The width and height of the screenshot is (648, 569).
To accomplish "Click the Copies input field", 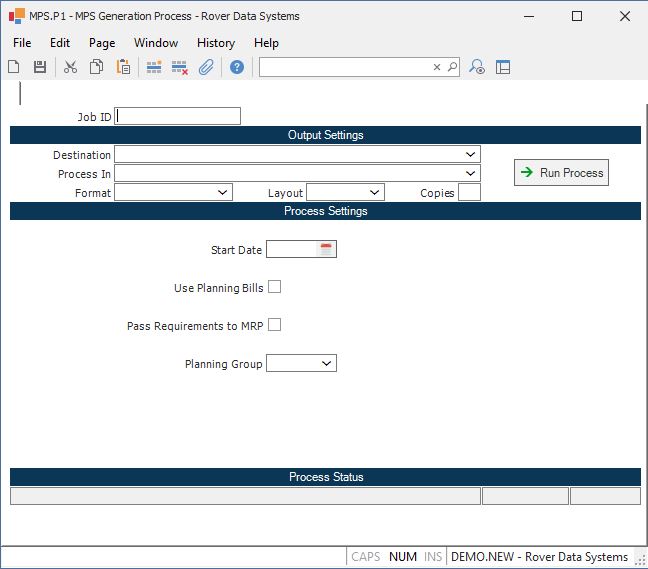I will [469, 193].
